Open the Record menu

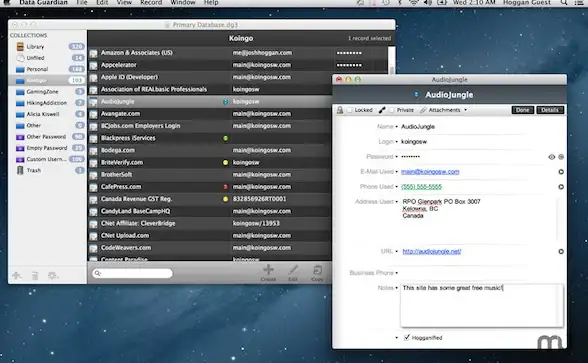(151, 3)
